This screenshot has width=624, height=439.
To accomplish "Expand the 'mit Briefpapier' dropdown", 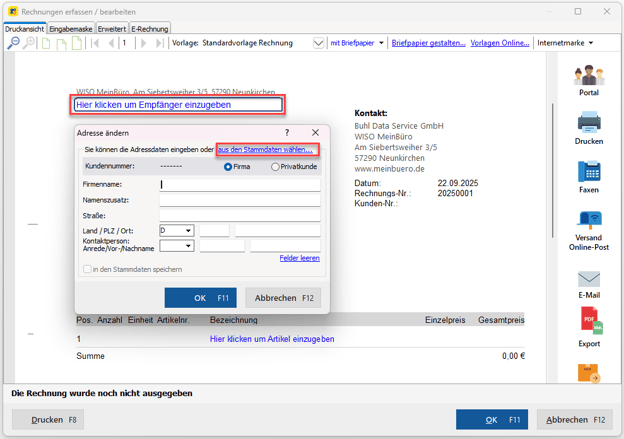I will click(381, 43).
